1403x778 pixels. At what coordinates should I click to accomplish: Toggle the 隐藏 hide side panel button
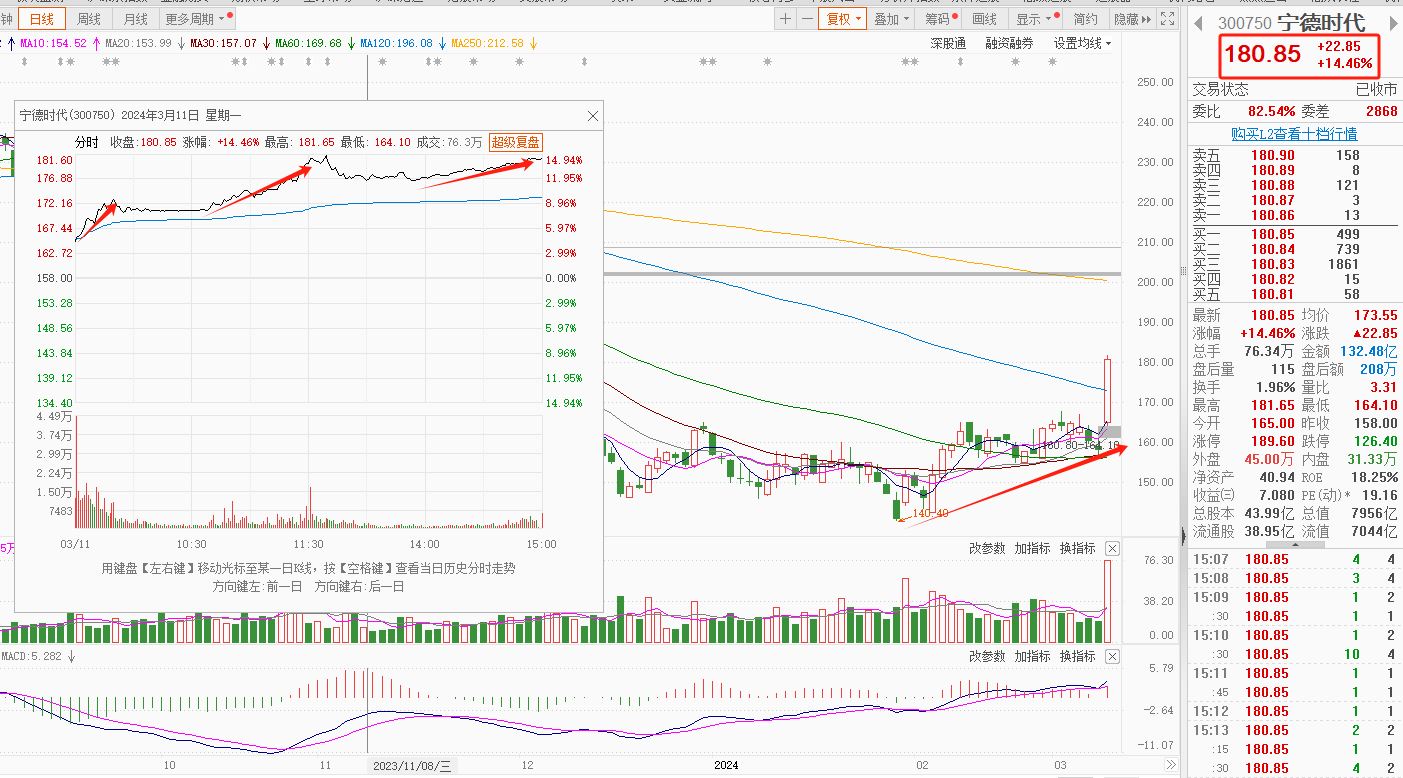[1132, 19]
